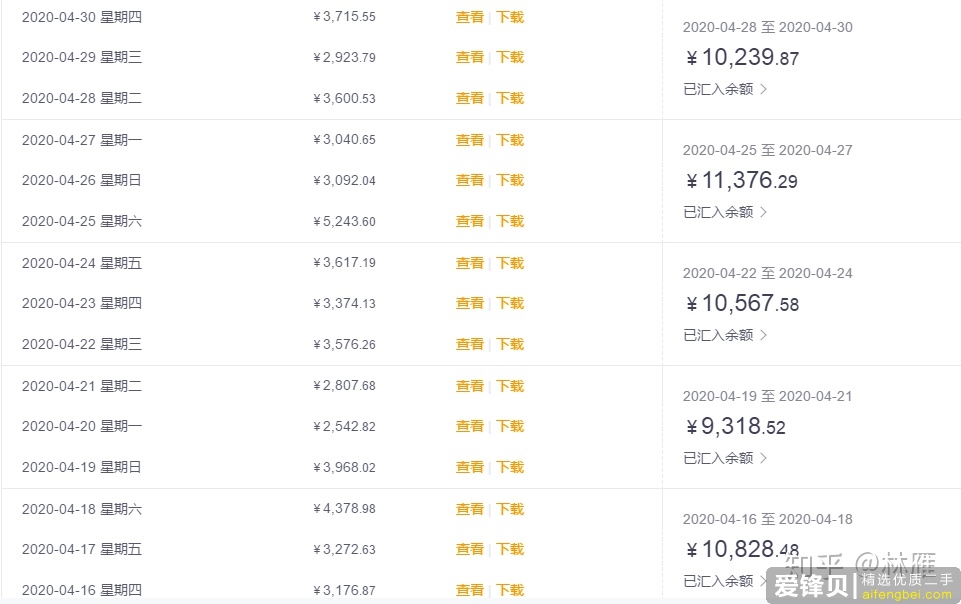Select the ¥11,376.29 settlement total
Image resolution: width=961 pixels, height=604 pixels.
742,180
